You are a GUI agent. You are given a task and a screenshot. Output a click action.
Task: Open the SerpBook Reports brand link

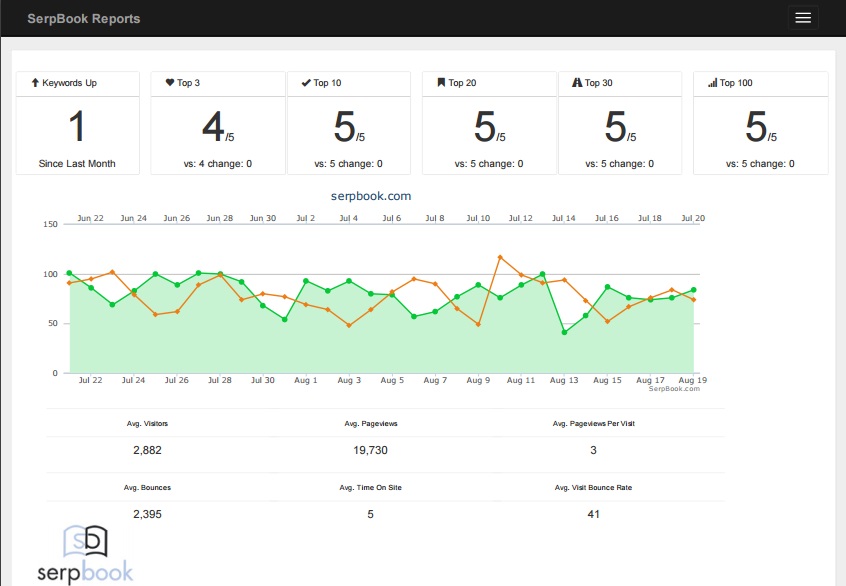[84, 18]
